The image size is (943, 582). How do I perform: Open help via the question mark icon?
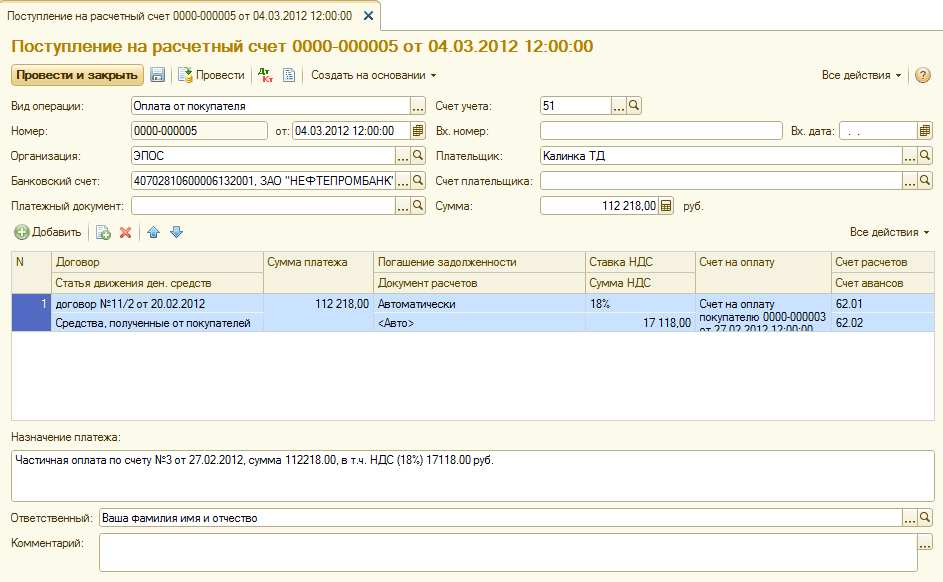point(923,76)
